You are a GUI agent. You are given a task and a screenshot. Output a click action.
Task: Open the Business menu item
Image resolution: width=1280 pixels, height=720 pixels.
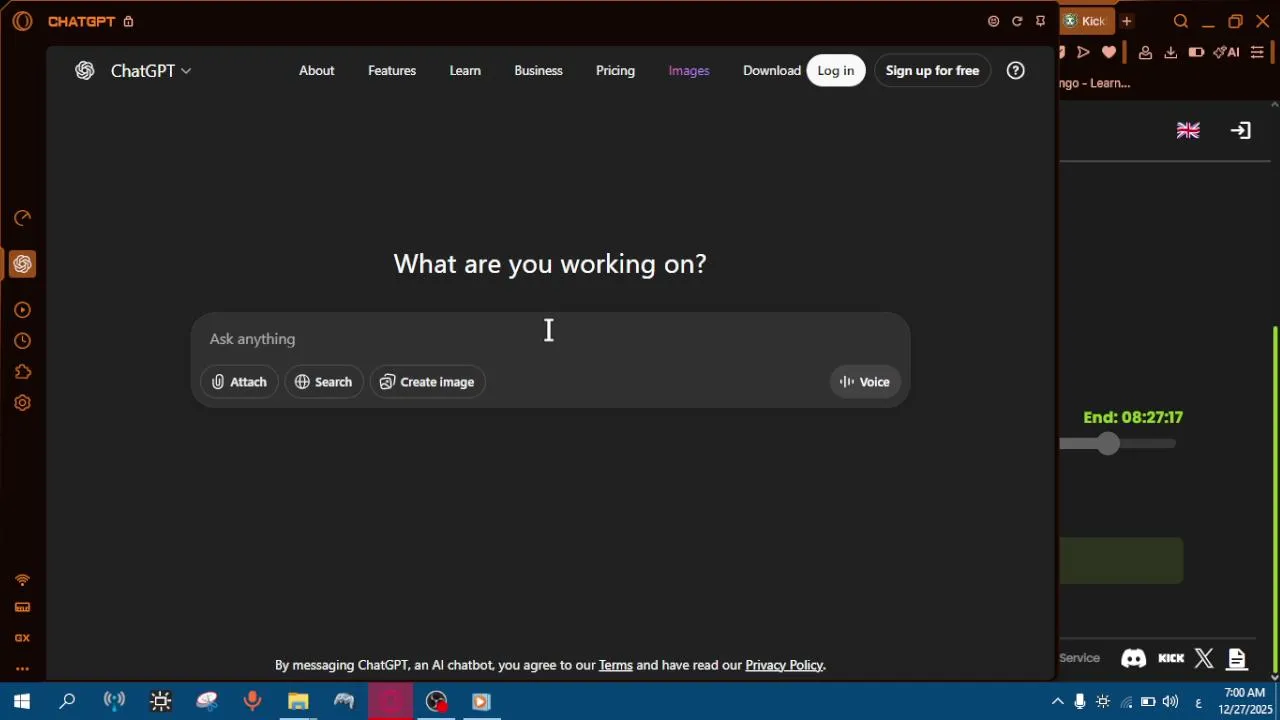[538, 71]
